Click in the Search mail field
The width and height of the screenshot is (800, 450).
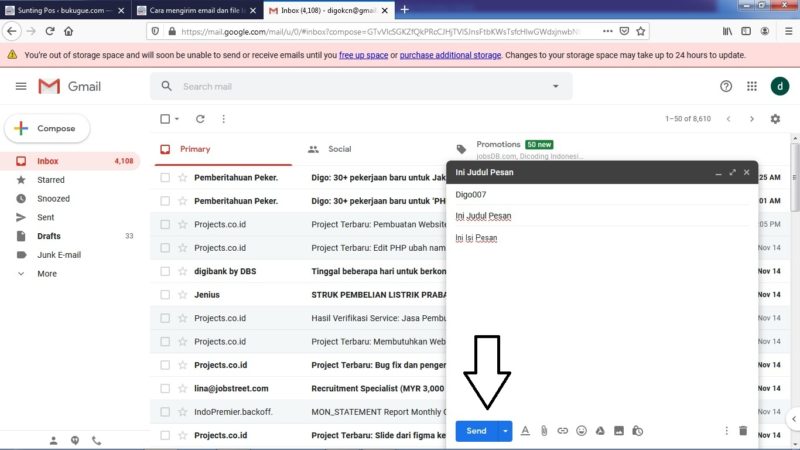click(x=362, y=86)
